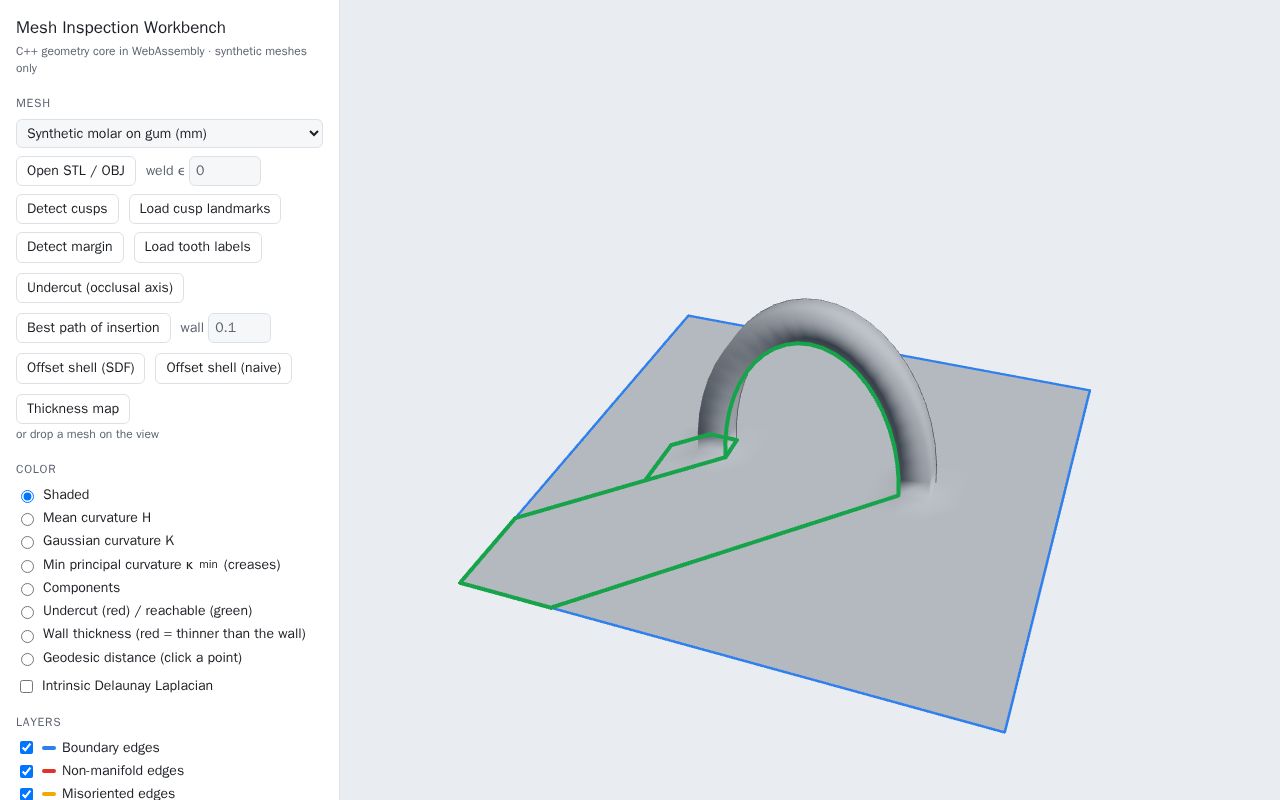Select Mean curvature H radio button
Screen dimensions: 1280x800
click(27, 519)
